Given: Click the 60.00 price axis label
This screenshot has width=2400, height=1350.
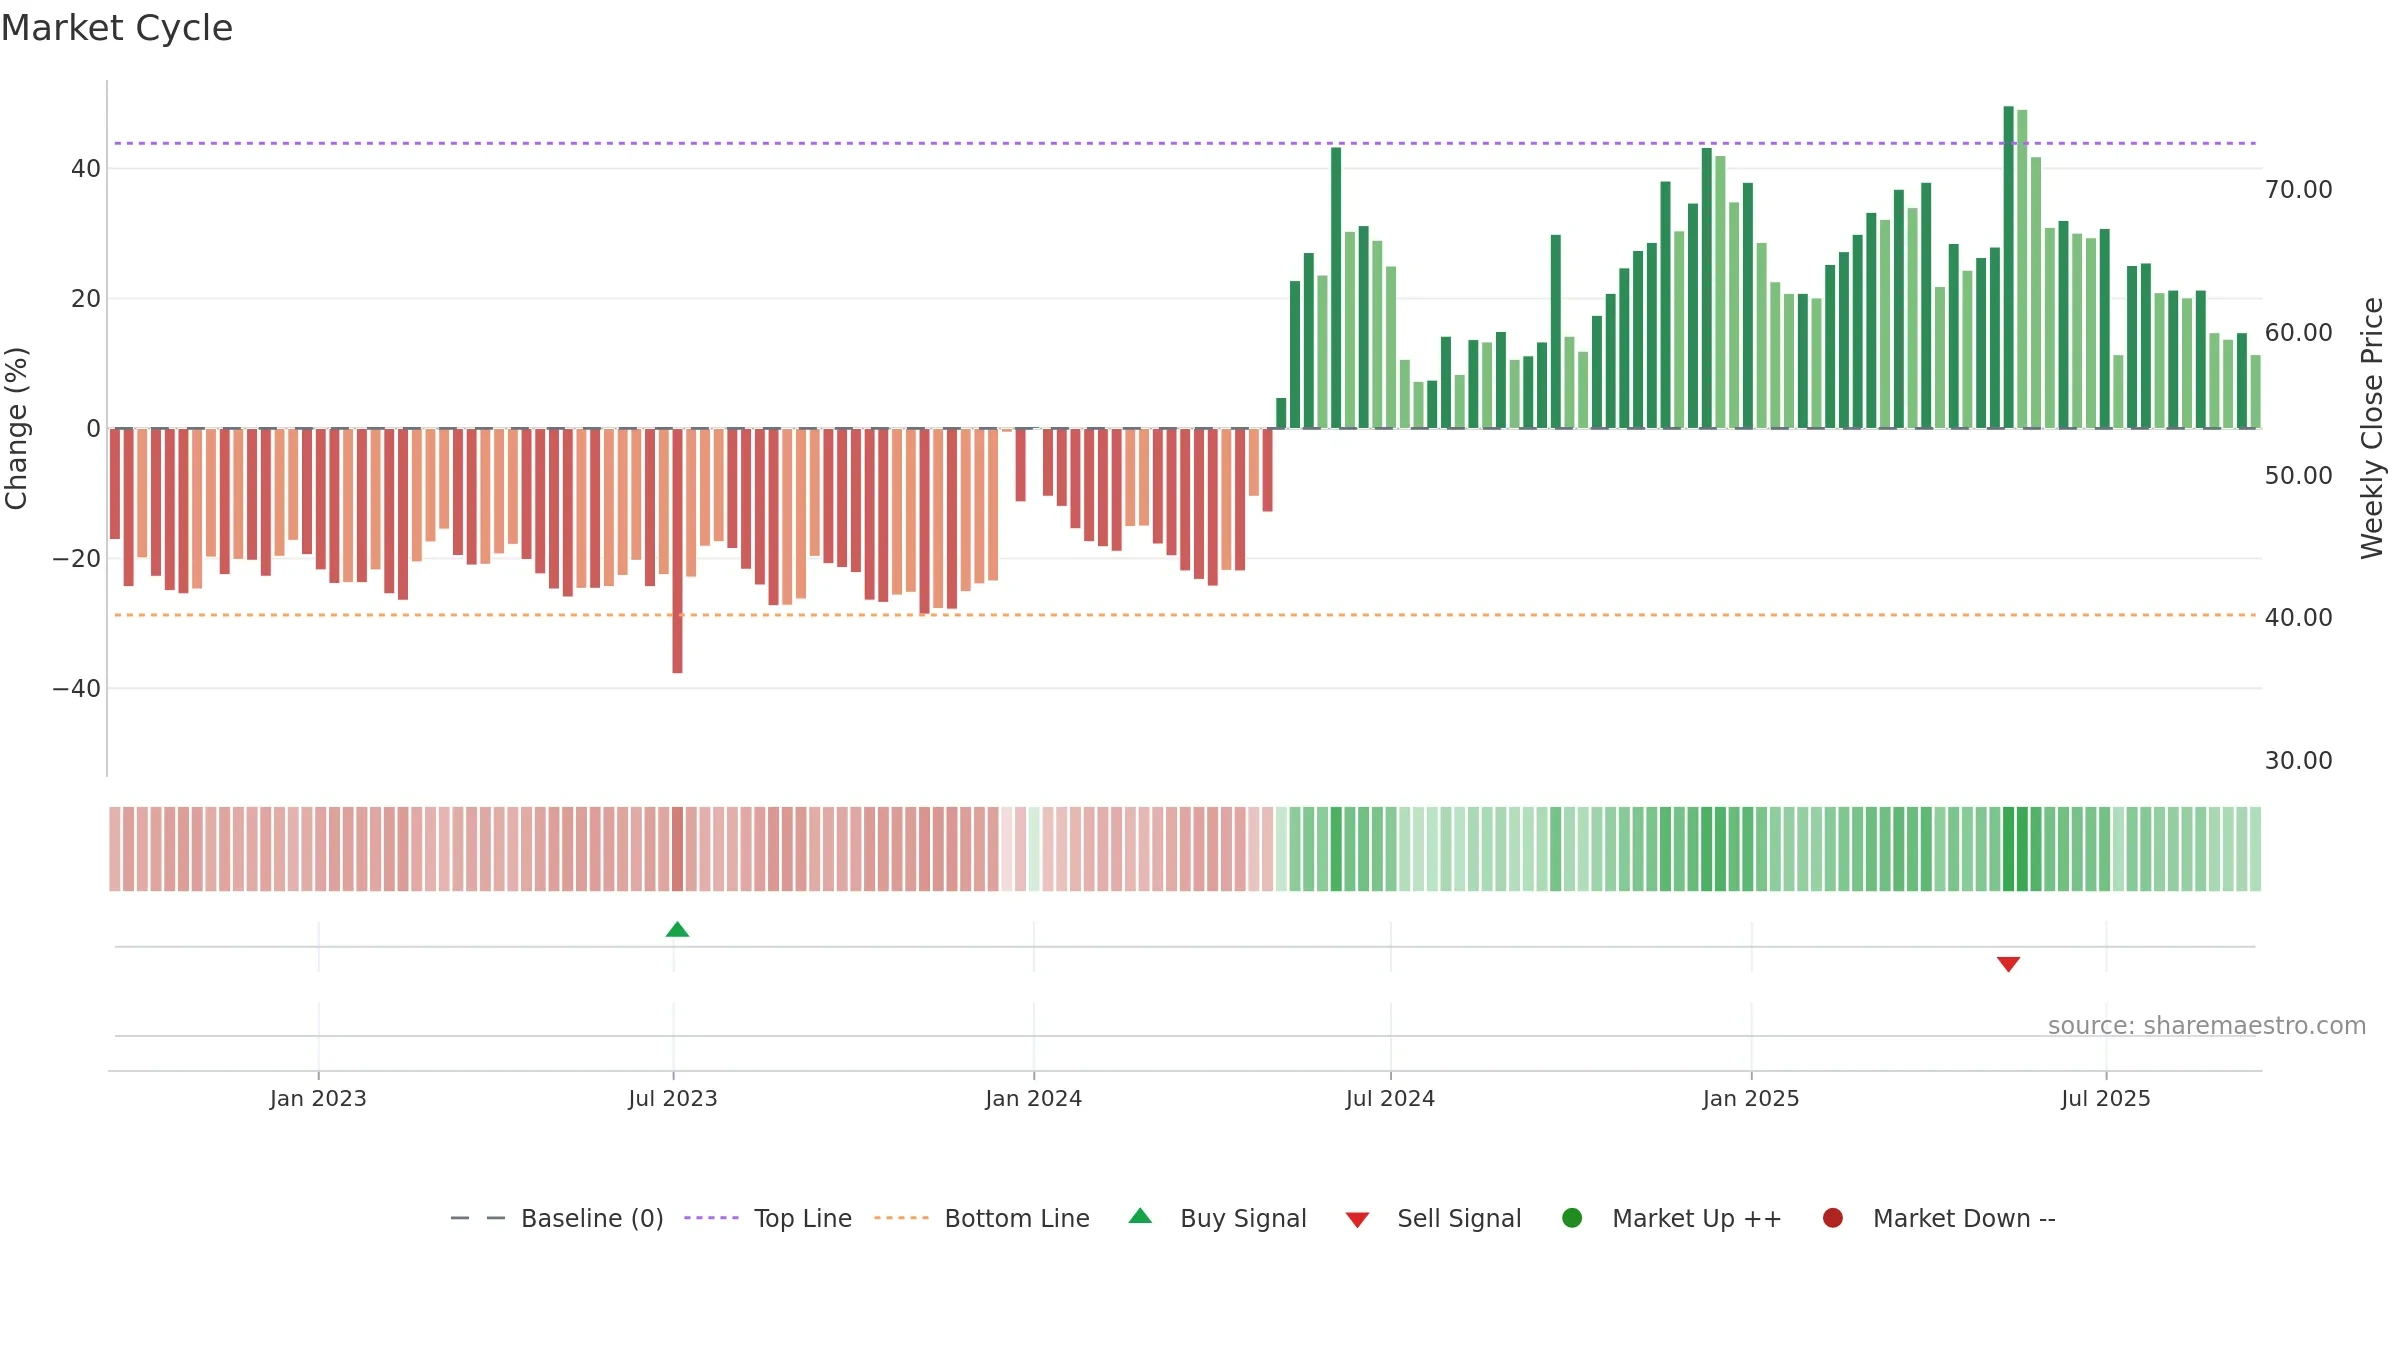Looking at the screenshot, I should [x=2298, y=332].
